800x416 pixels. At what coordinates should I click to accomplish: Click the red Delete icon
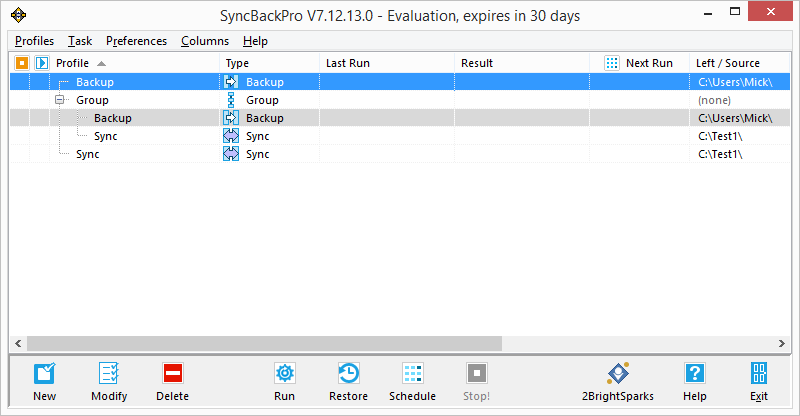point(172,374)
